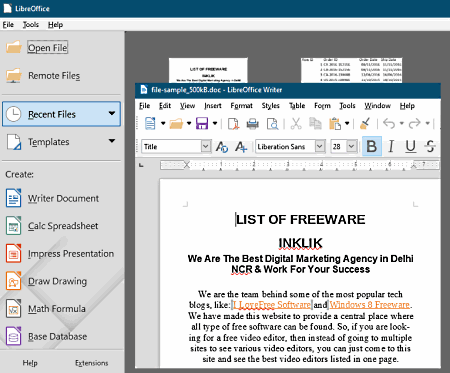Open the Writer Styles menu
The image size is (450, 373).
(x=270, y=106)
